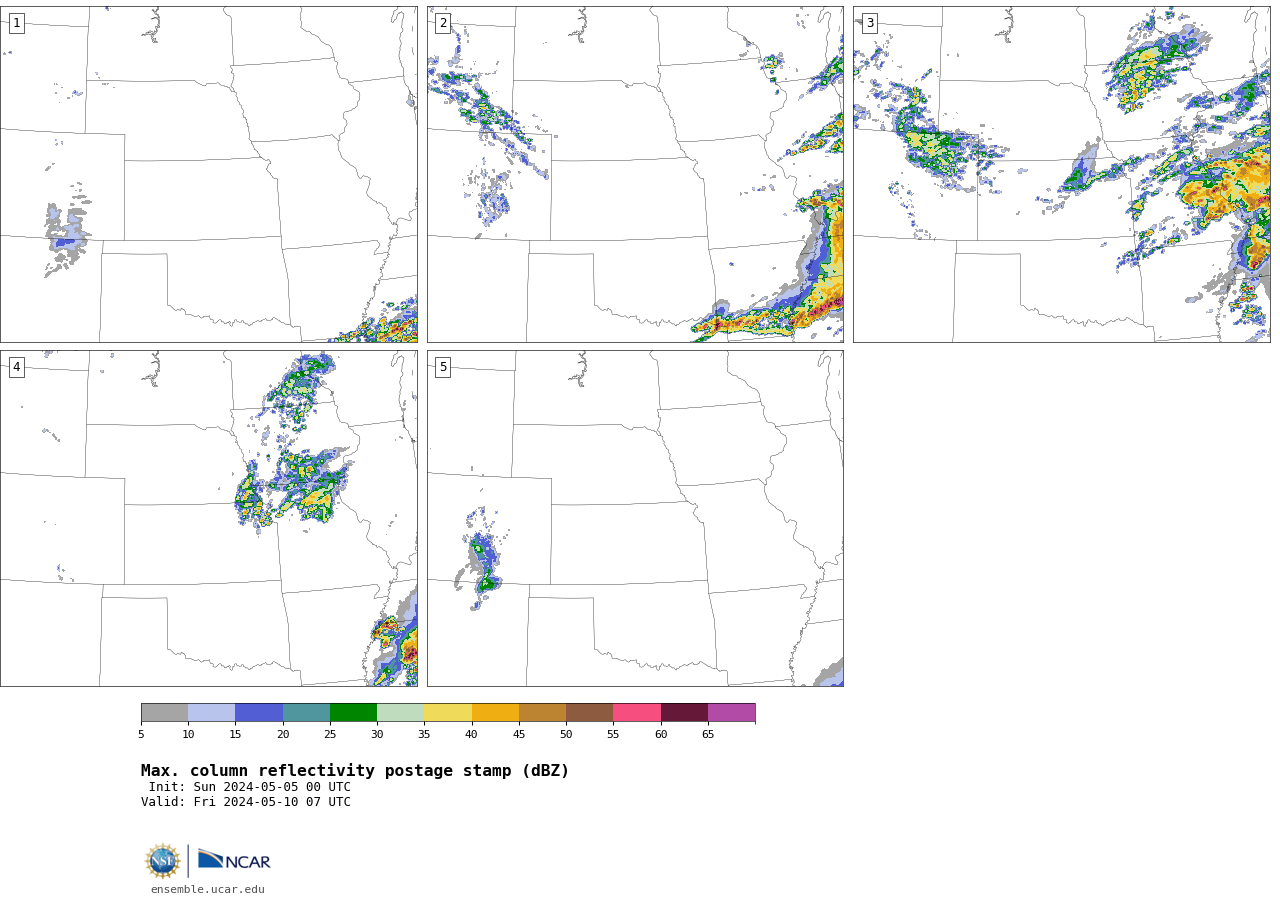Image resolution: width=1280 pixels, height=901 pixels.
Task: Click the teal 20-25 dBZ swatch
Action: [306, 713]
